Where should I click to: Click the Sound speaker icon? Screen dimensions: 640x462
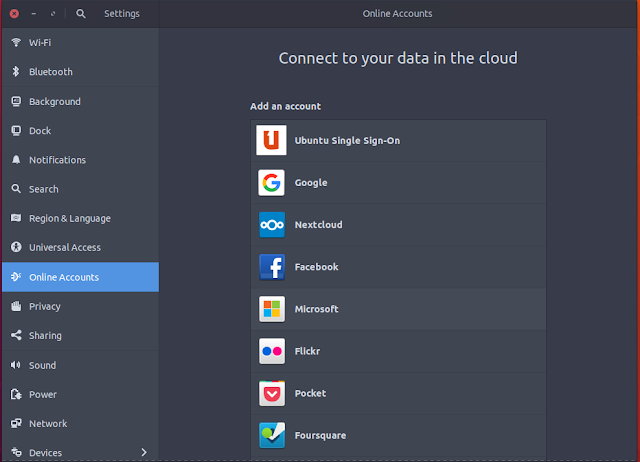click(16, 365)
